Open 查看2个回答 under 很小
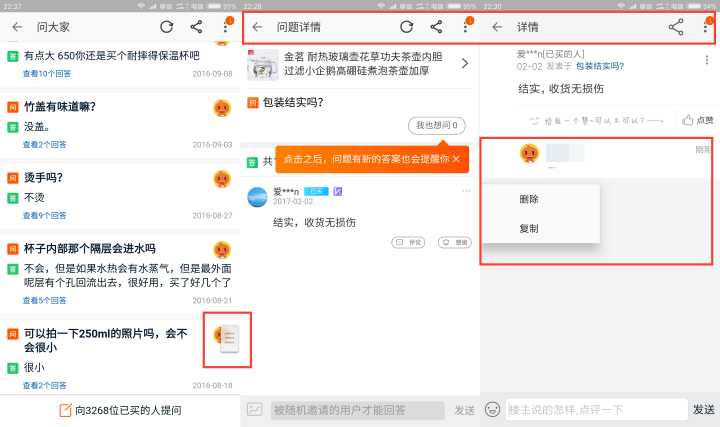The width and height of the screenshot is (720, 427). pos(45,385)
